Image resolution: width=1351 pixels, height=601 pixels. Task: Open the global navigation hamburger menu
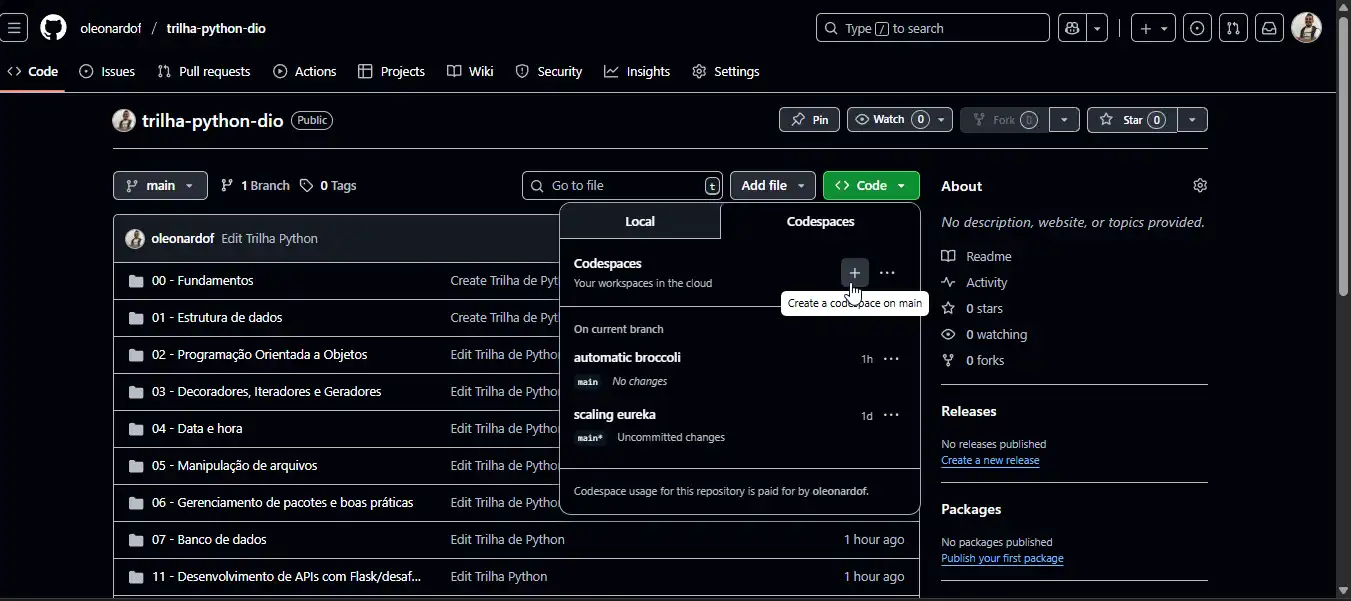pyautogui.click(x=14, y=28)
